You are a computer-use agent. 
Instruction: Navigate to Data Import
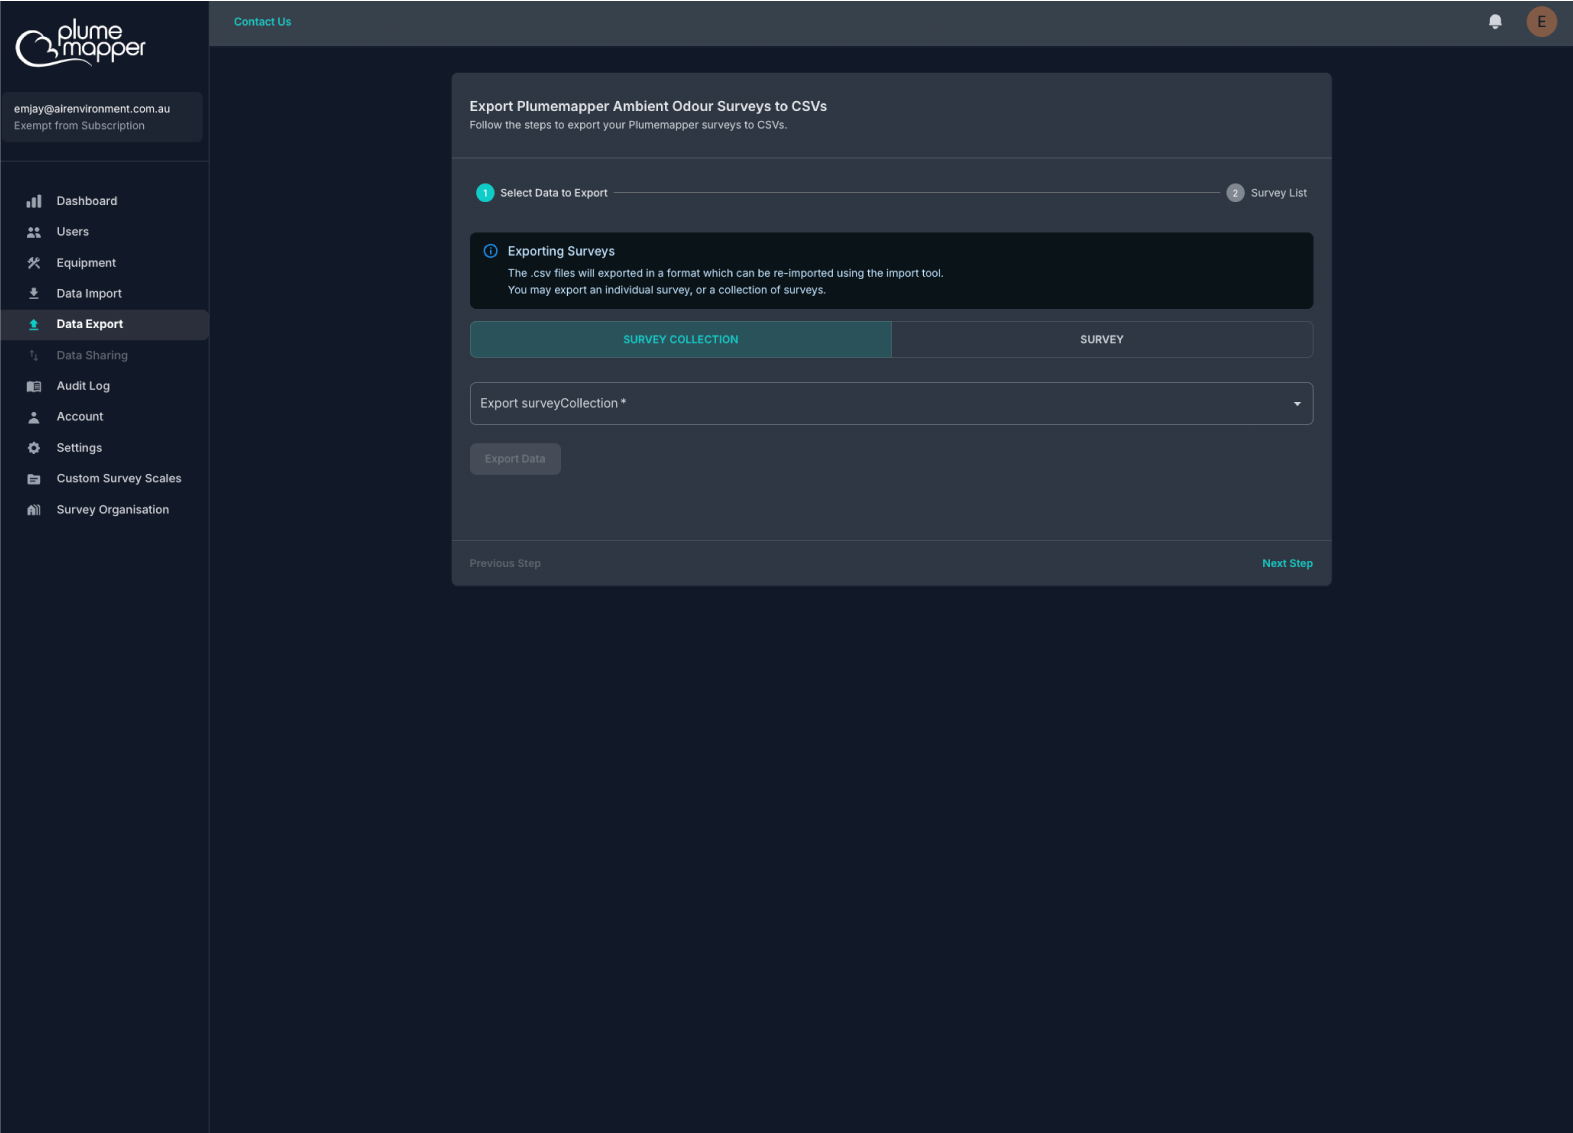(x=104, y=294)
